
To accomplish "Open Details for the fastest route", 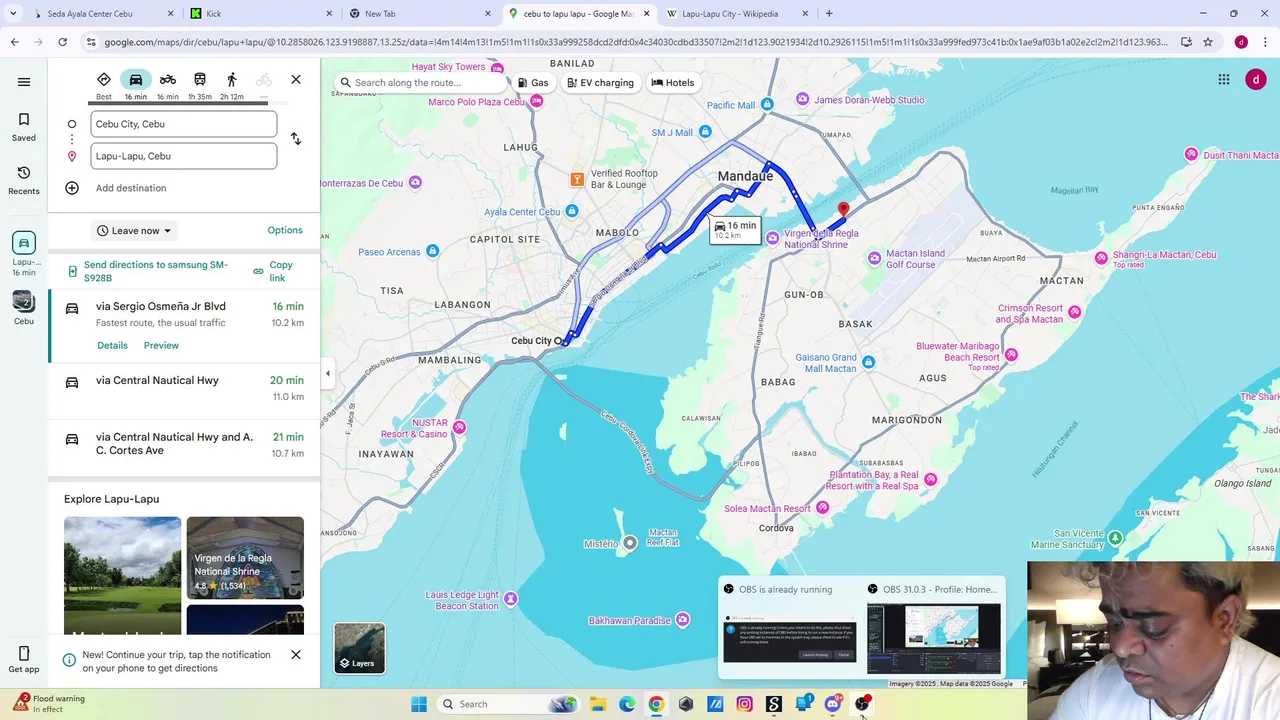I will point(112,346).
